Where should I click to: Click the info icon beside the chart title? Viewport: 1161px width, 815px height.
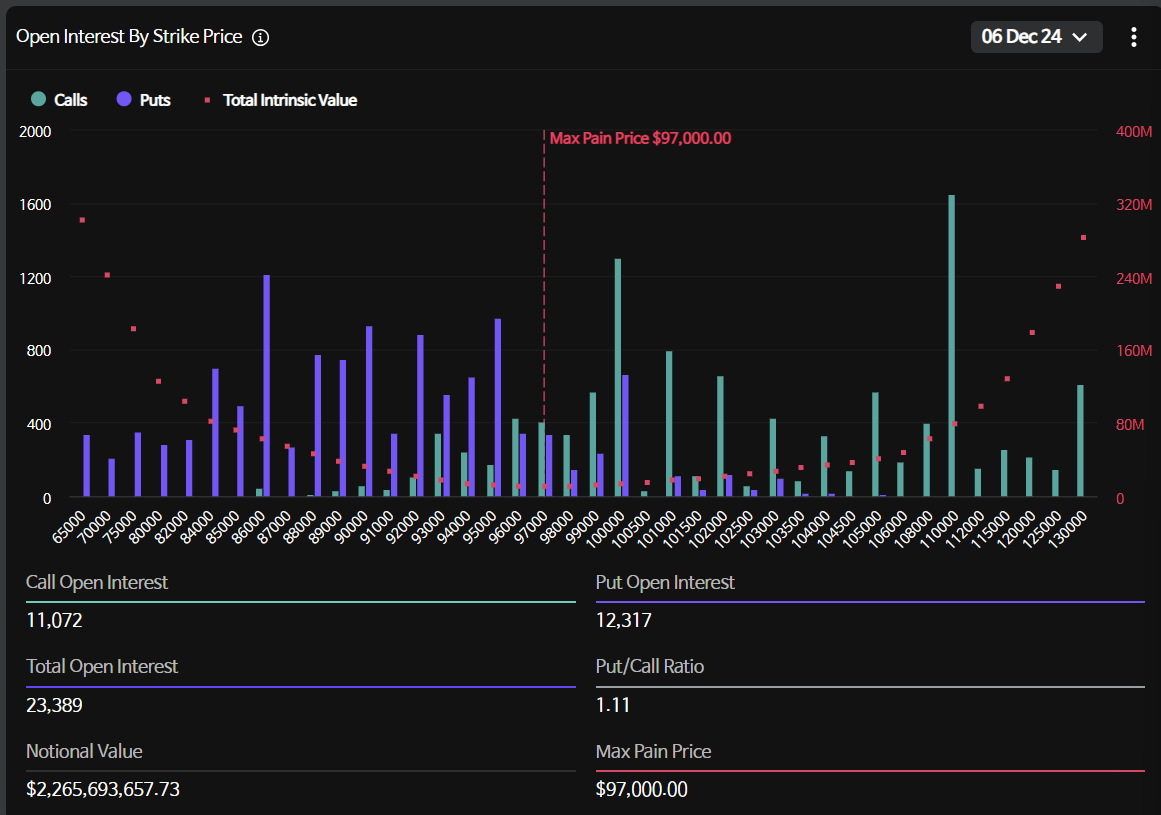(261, 38)
